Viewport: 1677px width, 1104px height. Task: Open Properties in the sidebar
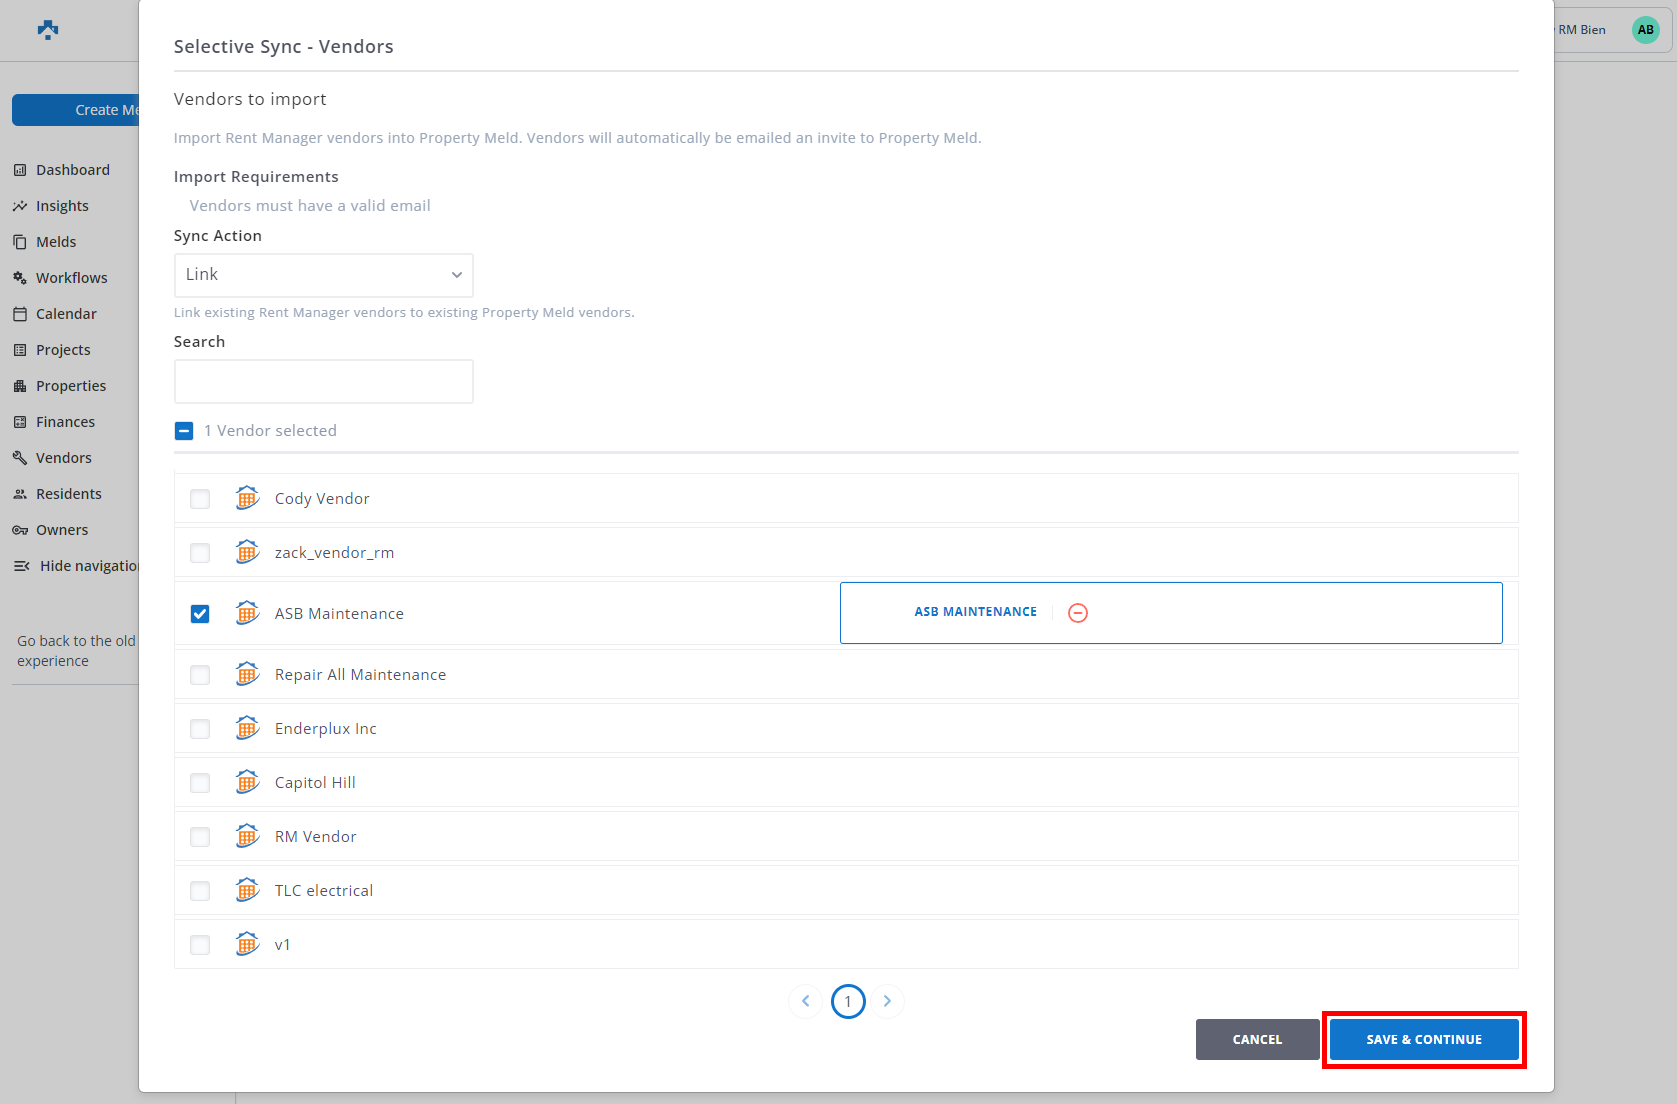[x=70, y=386]
